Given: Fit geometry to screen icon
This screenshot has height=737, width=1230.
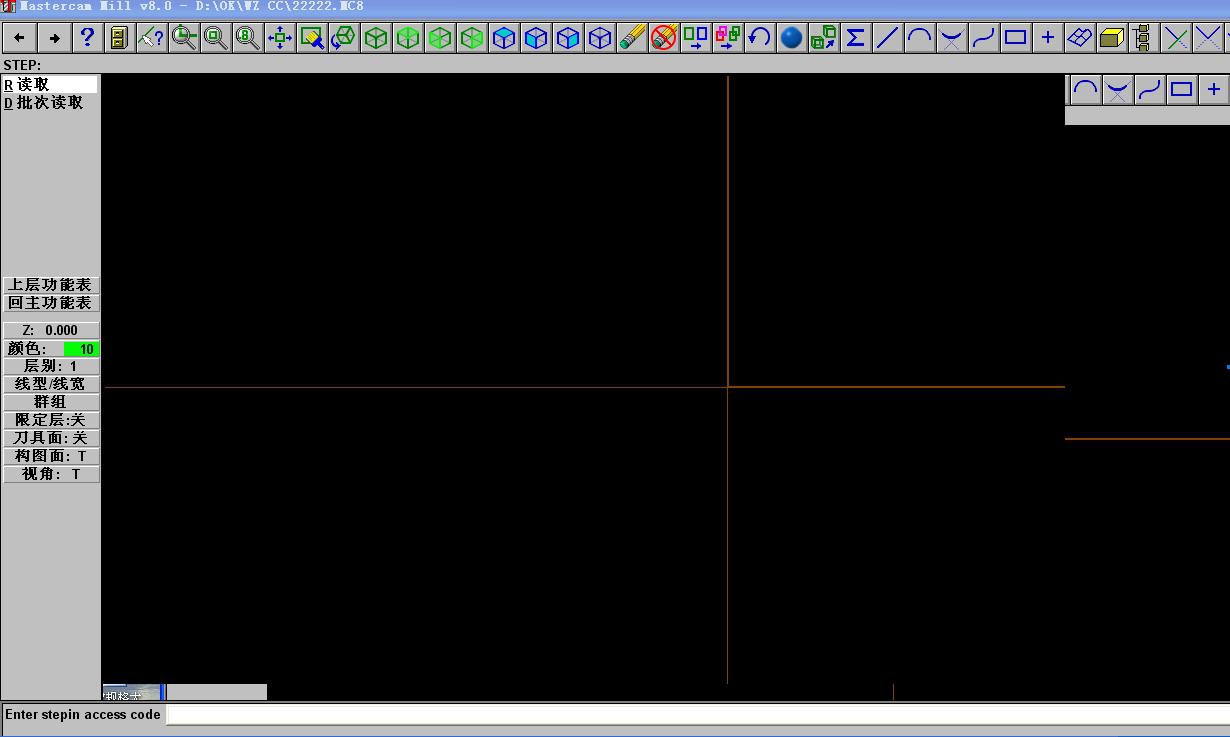Looking at the screenshot, I should 280,38.
